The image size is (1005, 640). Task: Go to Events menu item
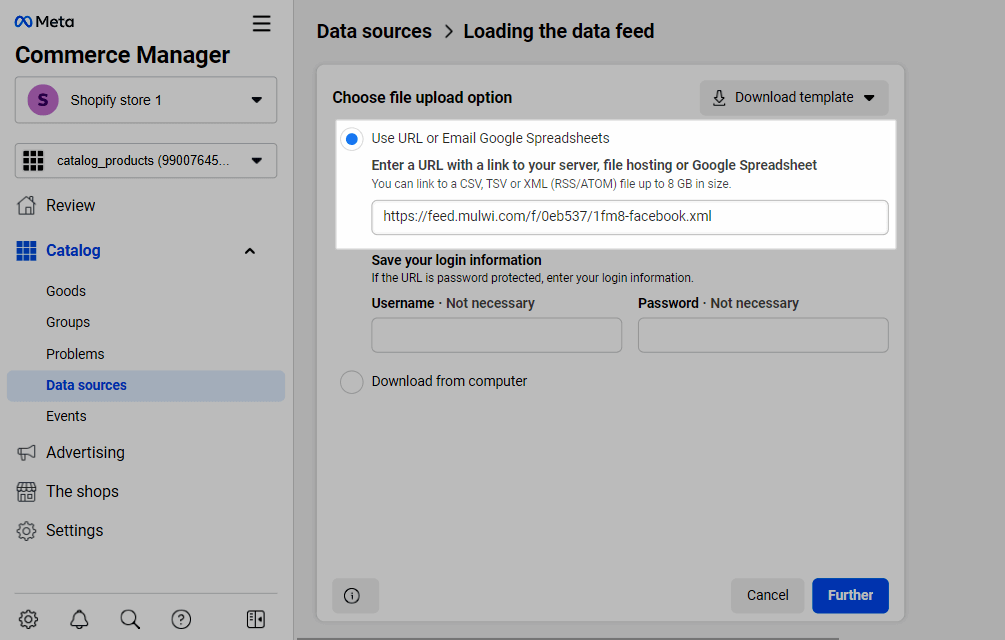pyautogui.click(x=66, y=416)
